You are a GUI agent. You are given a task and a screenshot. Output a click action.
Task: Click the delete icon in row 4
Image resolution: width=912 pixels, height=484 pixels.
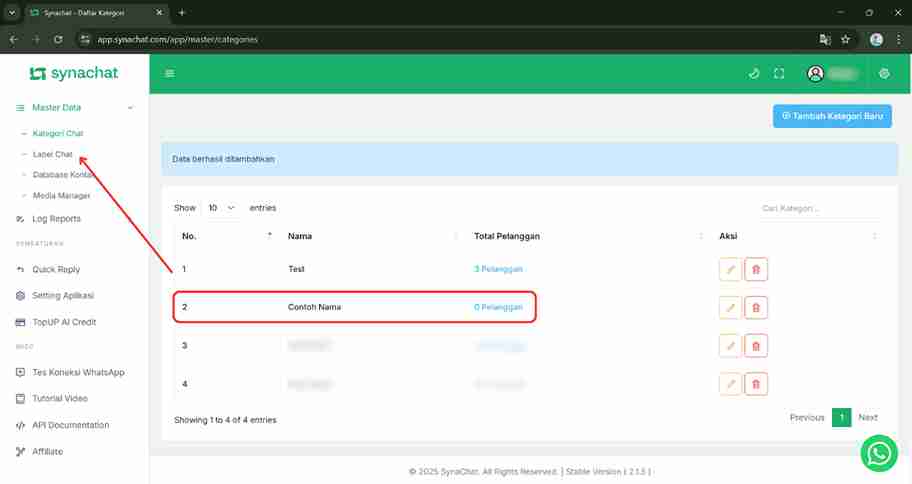(756, 384)
